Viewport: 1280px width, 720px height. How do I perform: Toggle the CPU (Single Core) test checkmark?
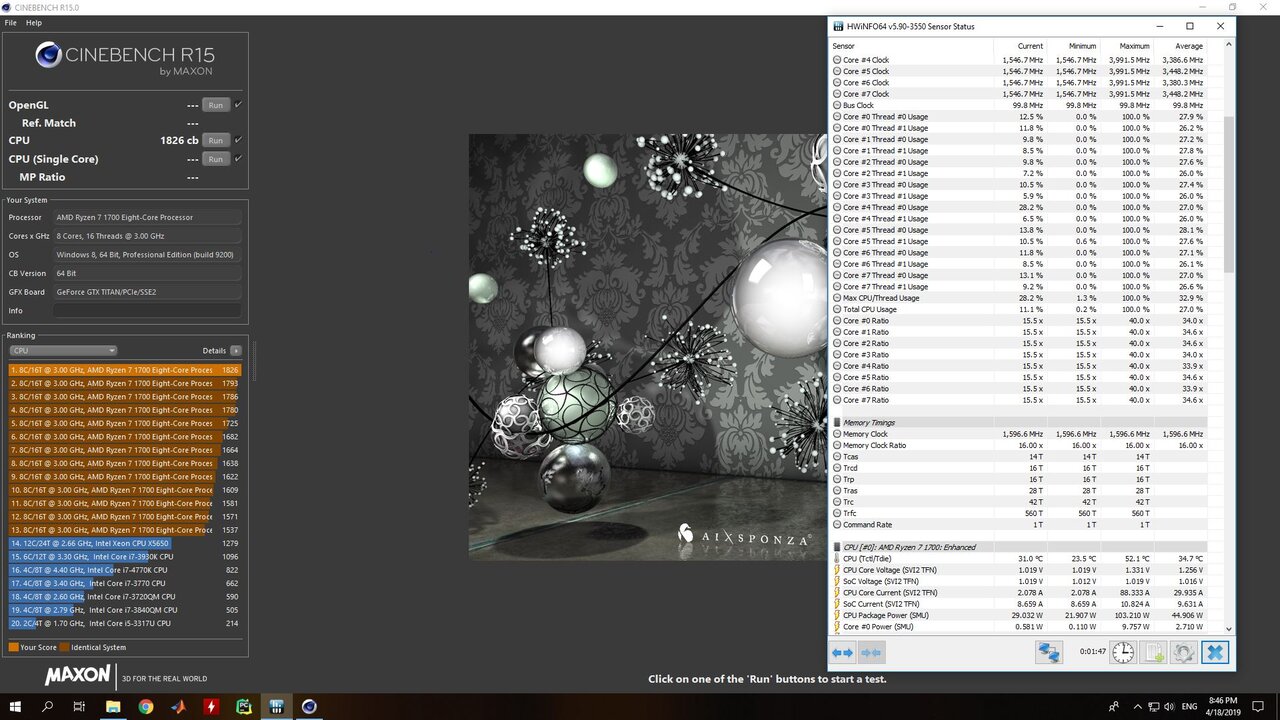238,158
